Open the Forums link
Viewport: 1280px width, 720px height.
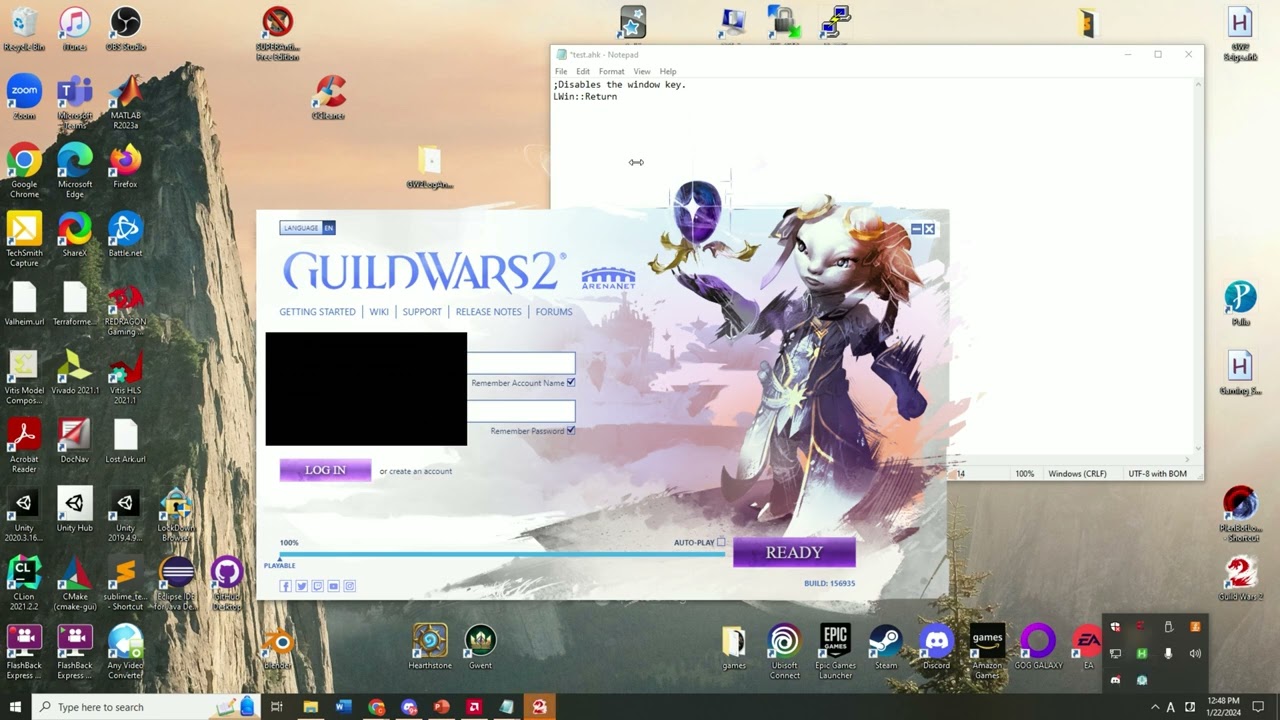[x=554, y=312]
